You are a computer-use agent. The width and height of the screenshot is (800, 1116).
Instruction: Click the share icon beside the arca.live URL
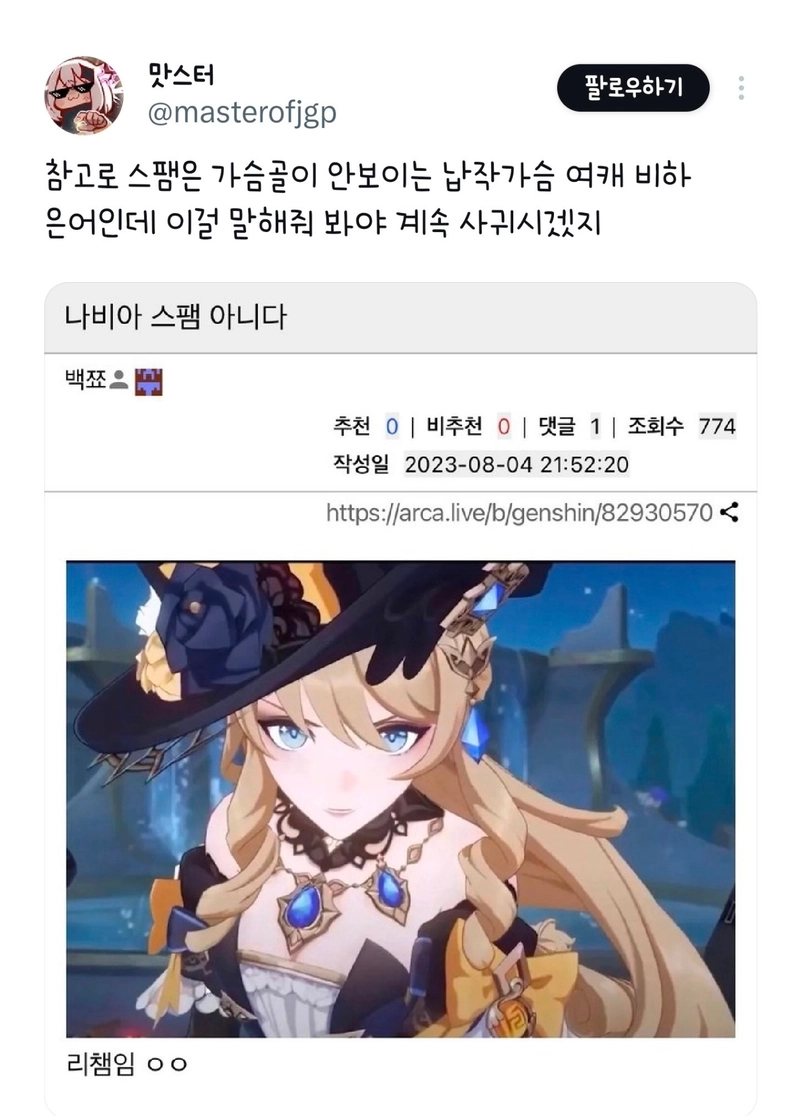[x=729, y=512]
